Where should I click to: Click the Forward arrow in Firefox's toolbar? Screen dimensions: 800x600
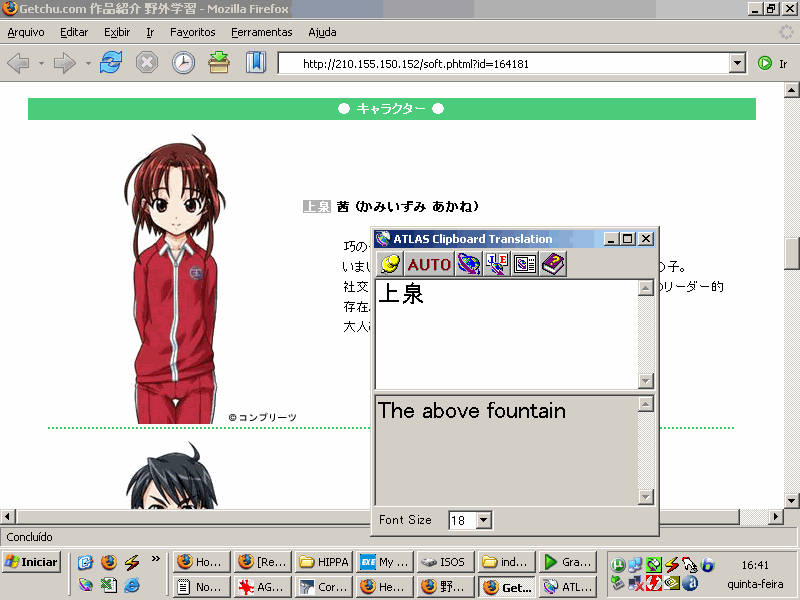64,63
